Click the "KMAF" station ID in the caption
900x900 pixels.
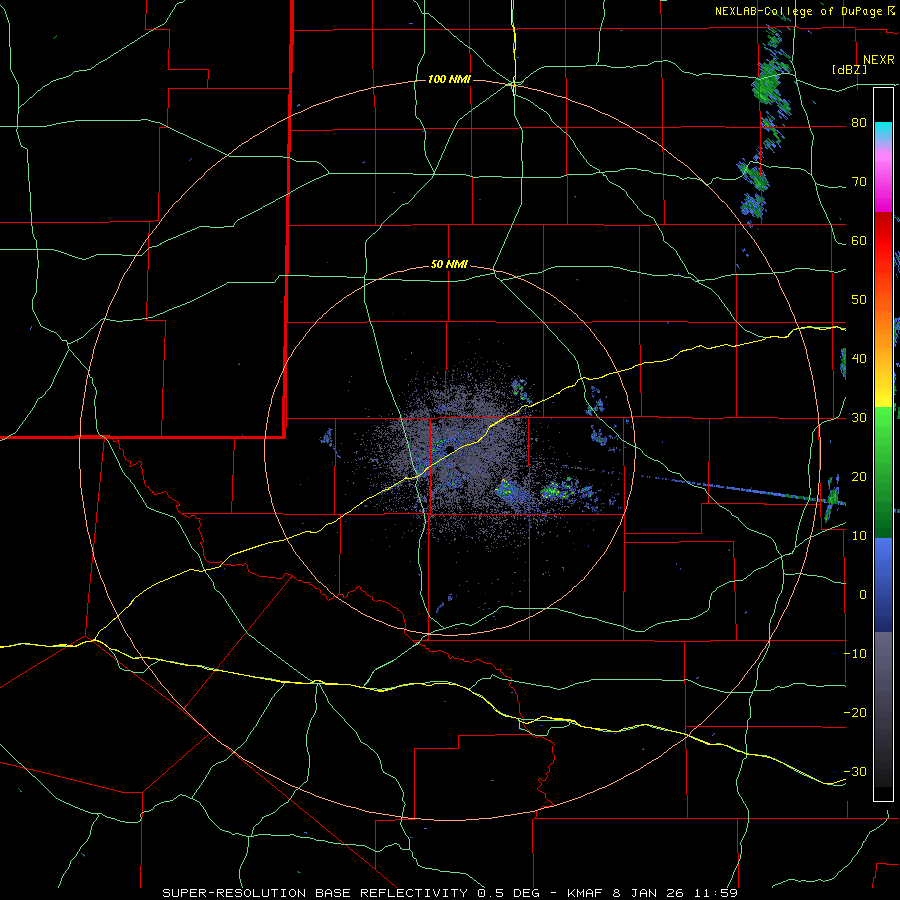(586, 893)
